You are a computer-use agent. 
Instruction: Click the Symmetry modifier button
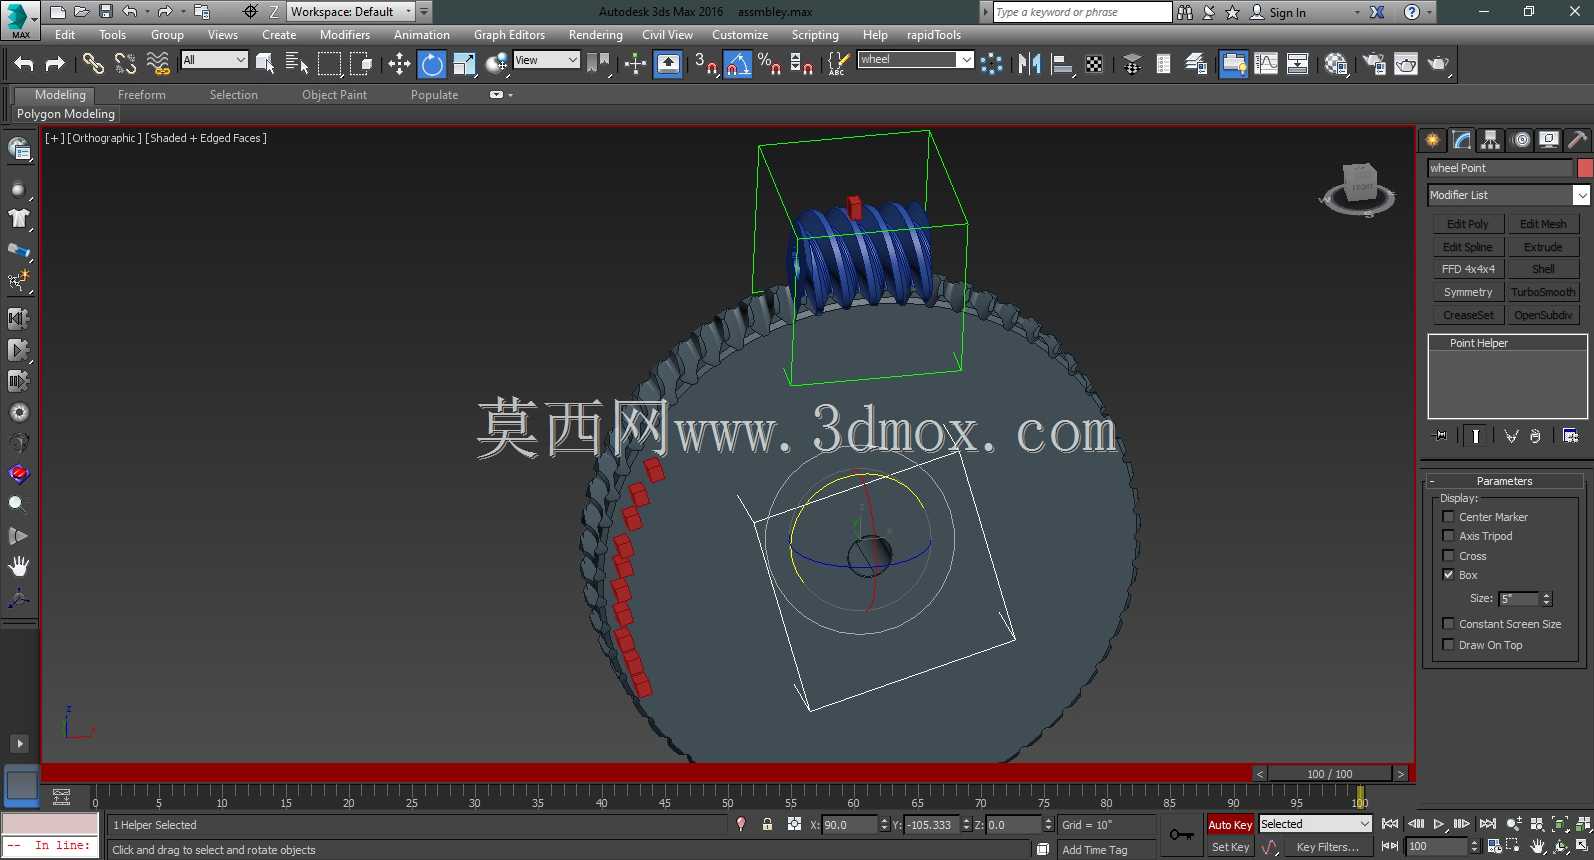(x=1467, y=292)
